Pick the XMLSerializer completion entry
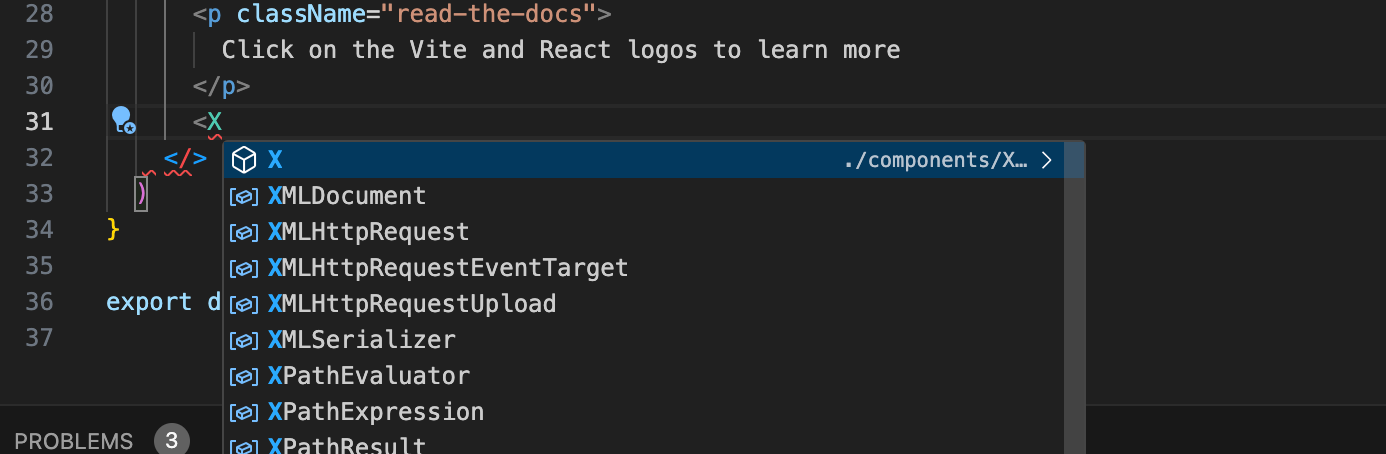Image resolution: width=1386 pixels, height=454 pixels. coord(361,340)
